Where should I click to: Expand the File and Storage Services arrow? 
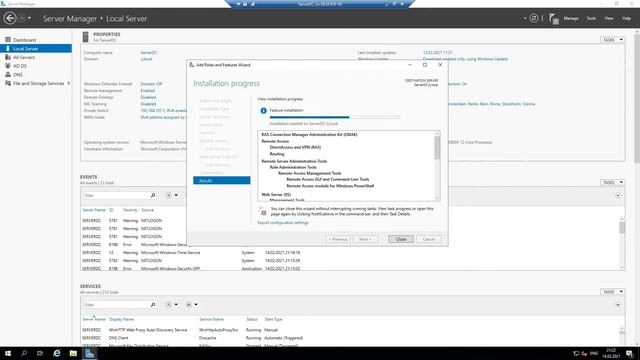click(69, 83)
